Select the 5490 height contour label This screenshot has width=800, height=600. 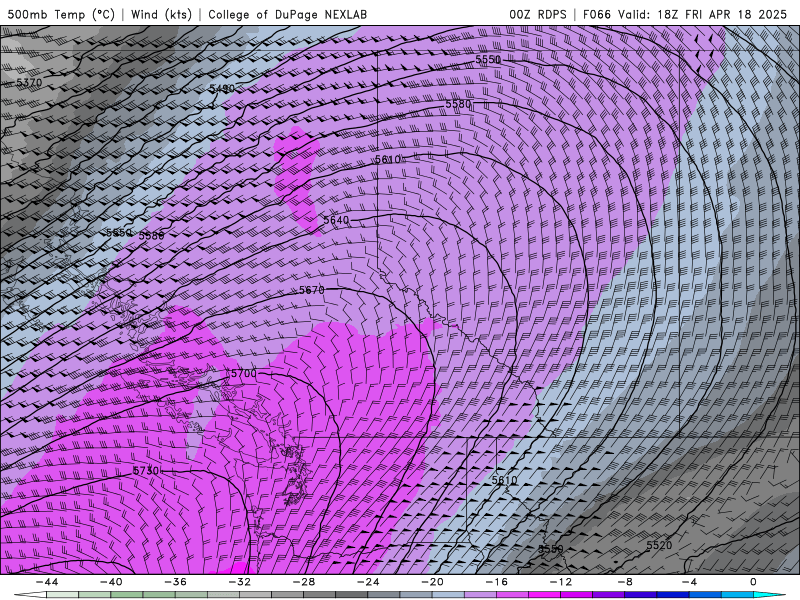click(x=222, y=89)
